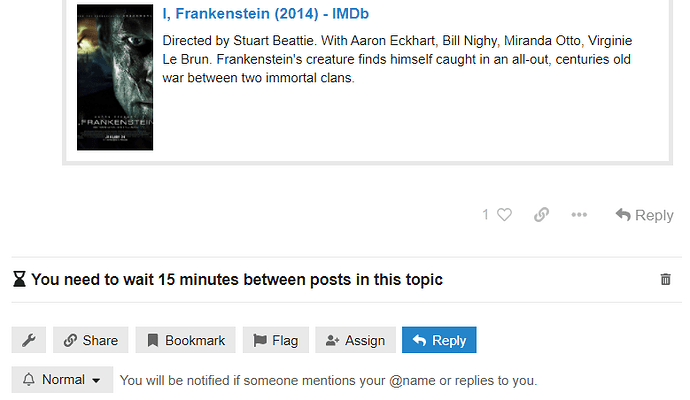Screen dimensions: 690x400
Task: Reply to the post above the divider
Action: pyautogui.click(x=644, y=215)
